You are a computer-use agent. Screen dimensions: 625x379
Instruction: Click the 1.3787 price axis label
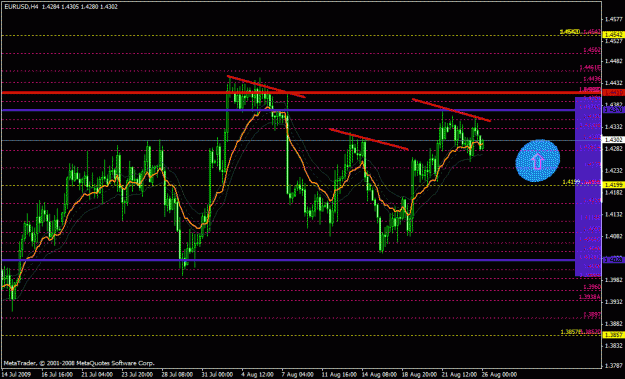(x=613, y=365)
